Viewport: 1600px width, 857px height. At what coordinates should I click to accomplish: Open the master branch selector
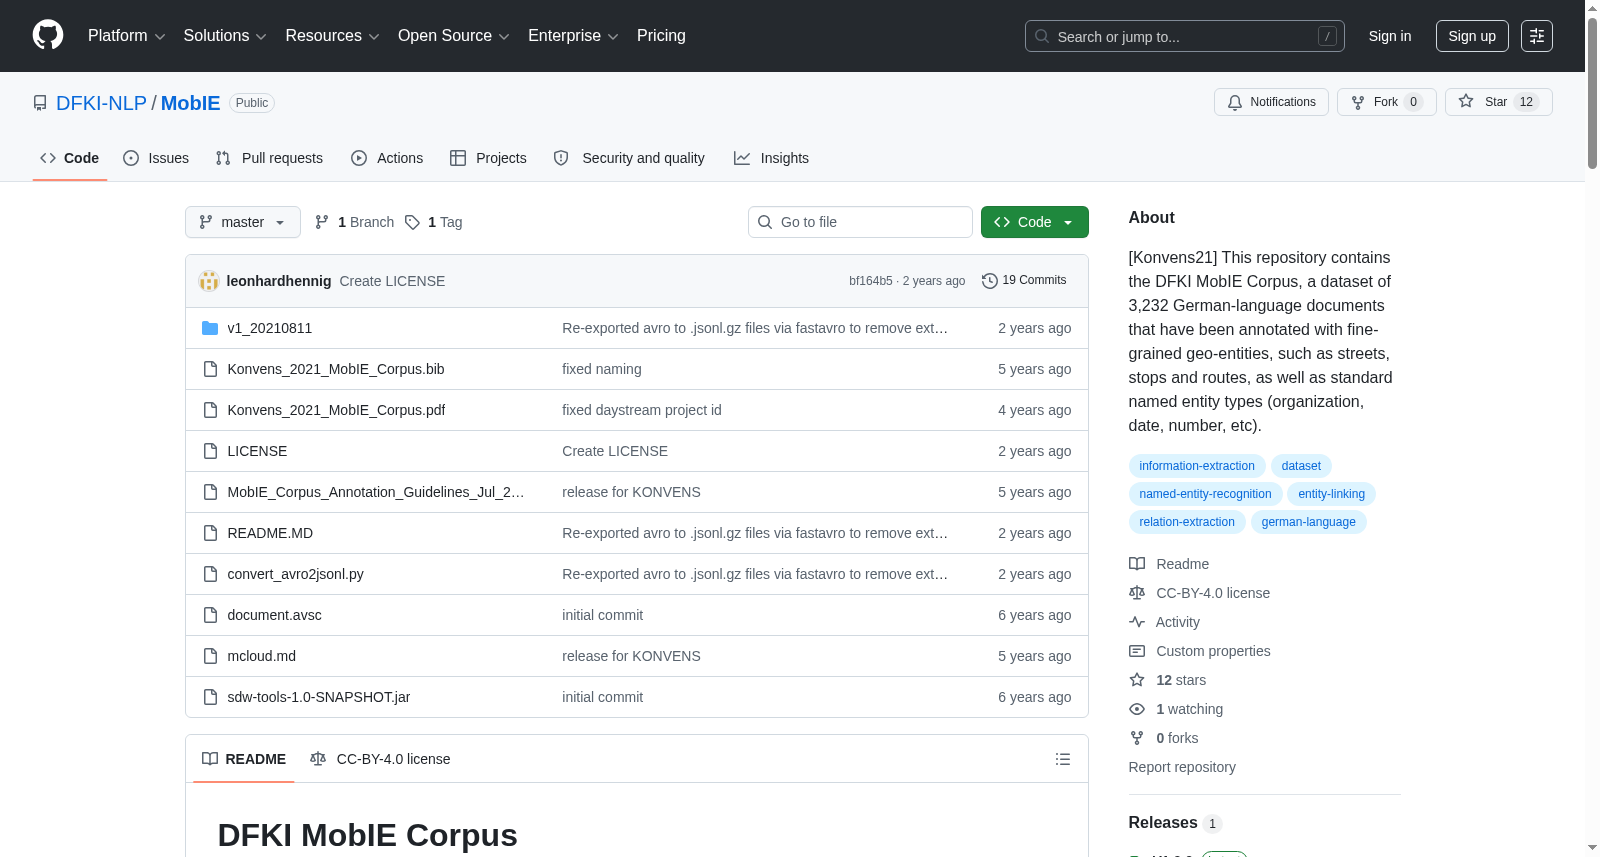(243, 222)
